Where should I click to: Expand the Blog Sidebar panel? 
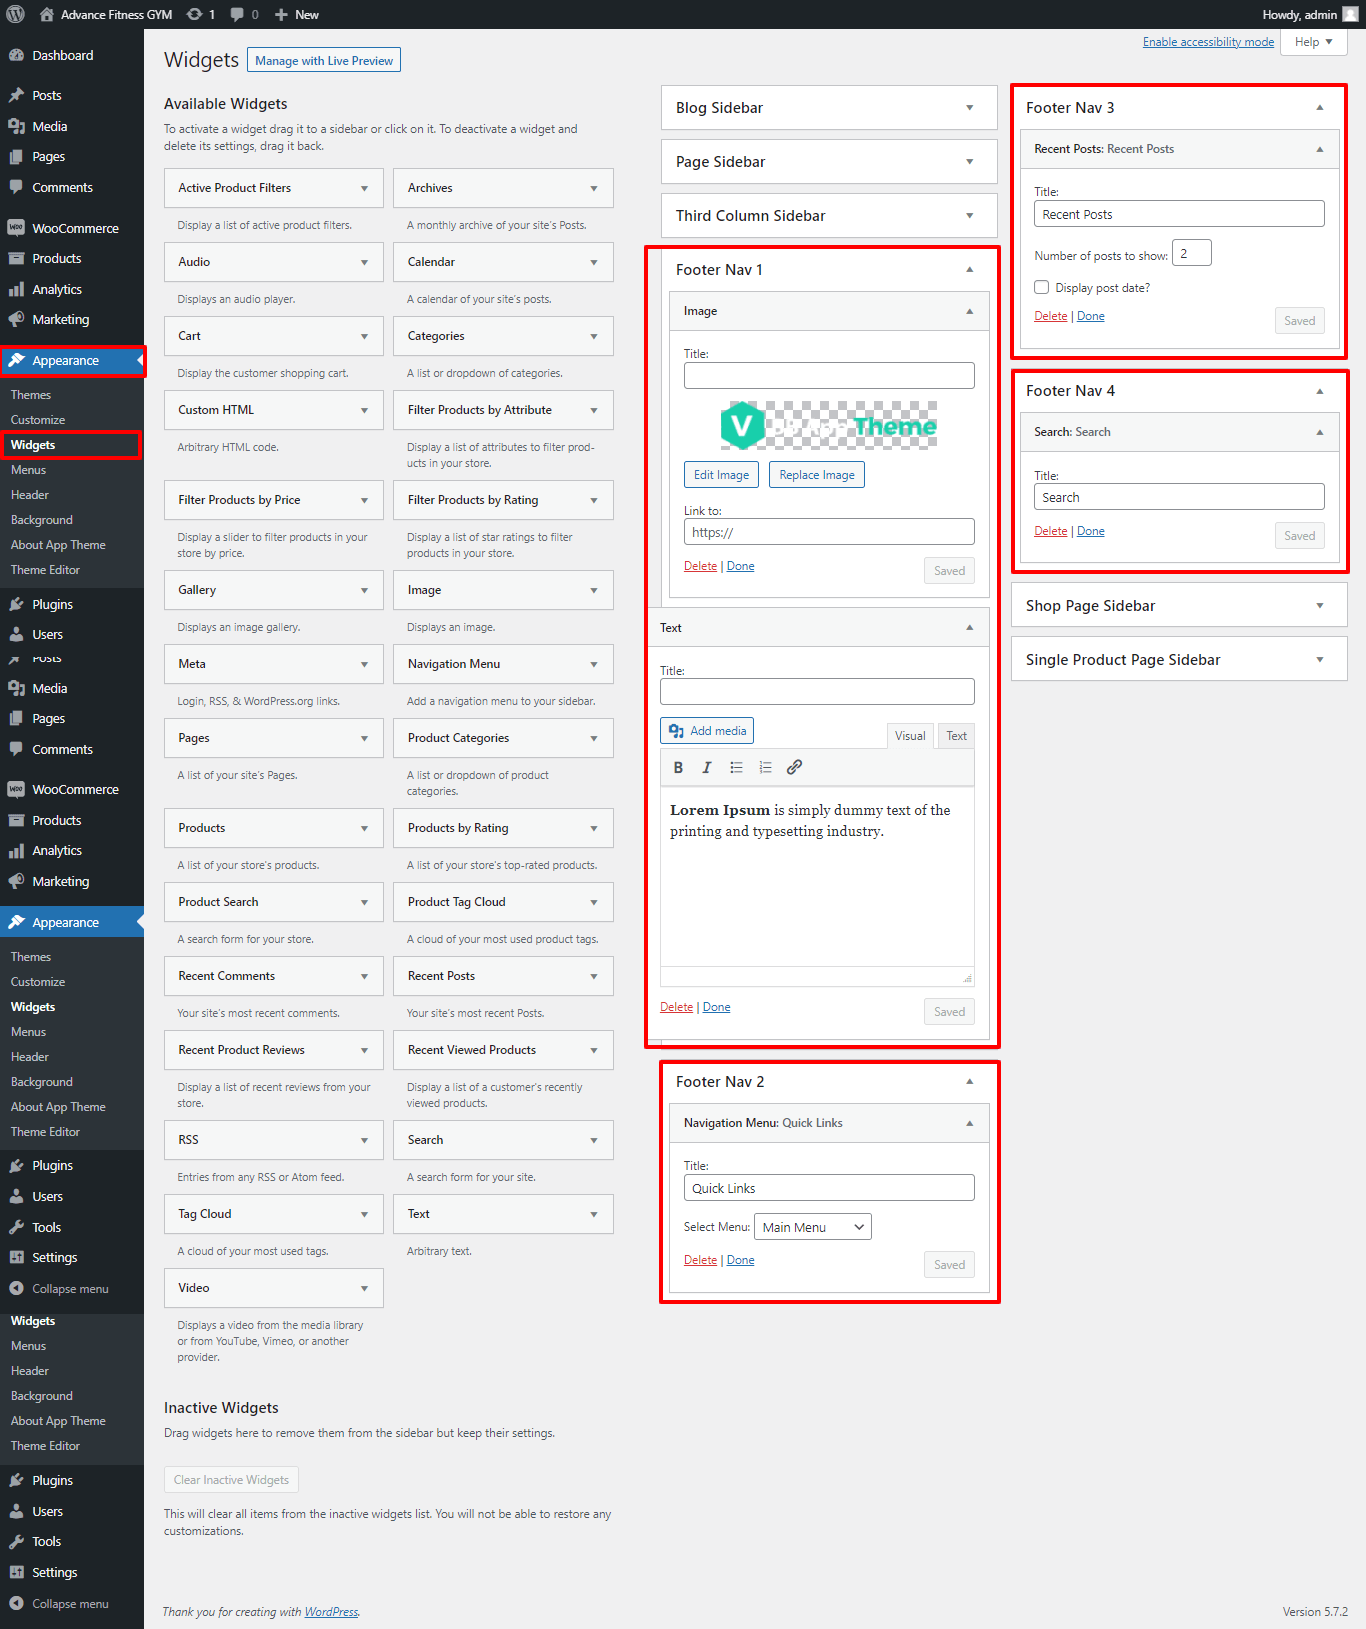(x=969, y=108)
